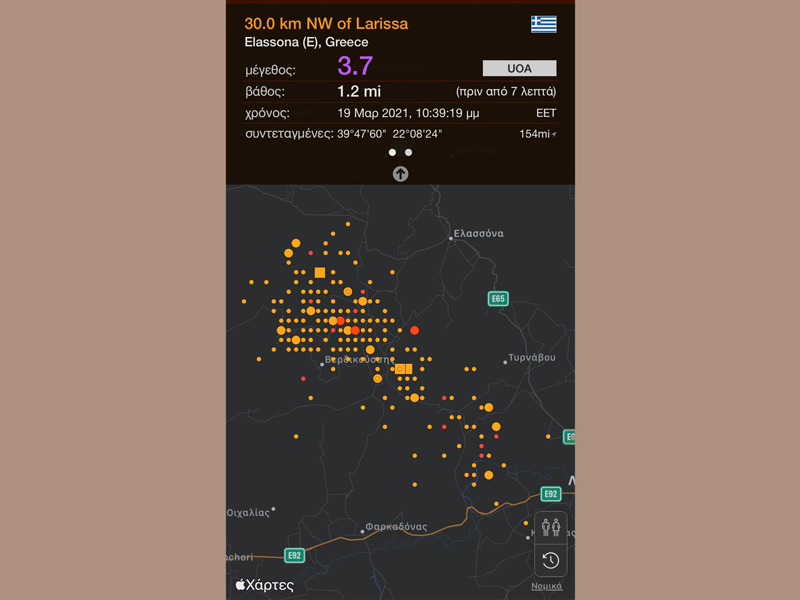Tap the Apple Maps logo
Image resolution: width=800 pixels, height=600 pixels.
click(x=265, y=585)
